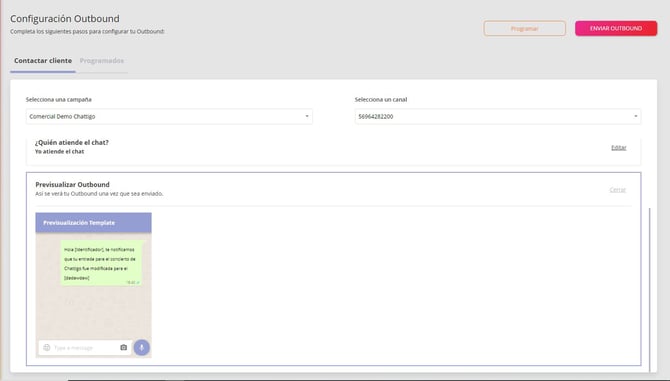Click the camera icon in message bar
Image resolution: width=670 pixels, height=381 pixels.
(123, 347)
